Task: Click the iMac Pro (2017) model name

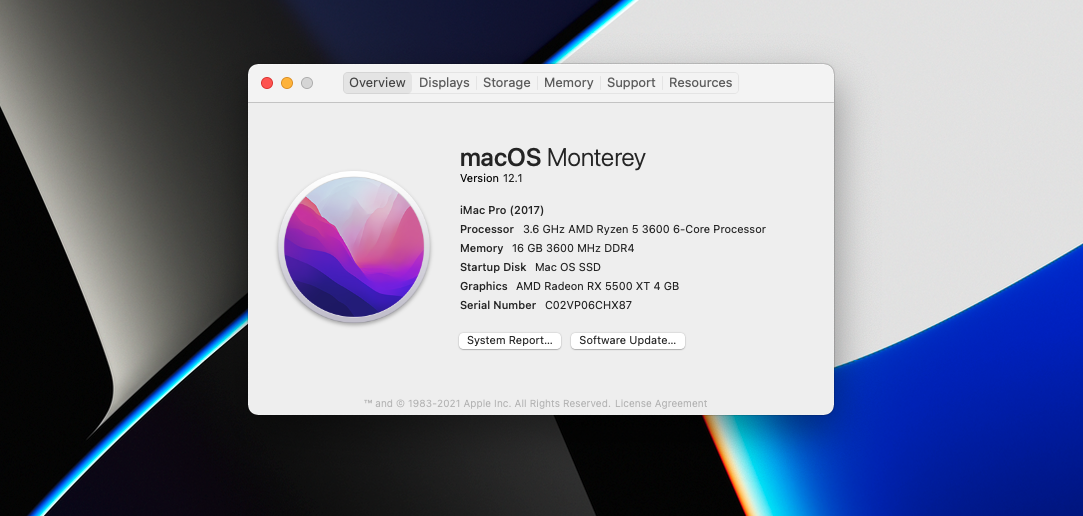Action: pos(501,210)
